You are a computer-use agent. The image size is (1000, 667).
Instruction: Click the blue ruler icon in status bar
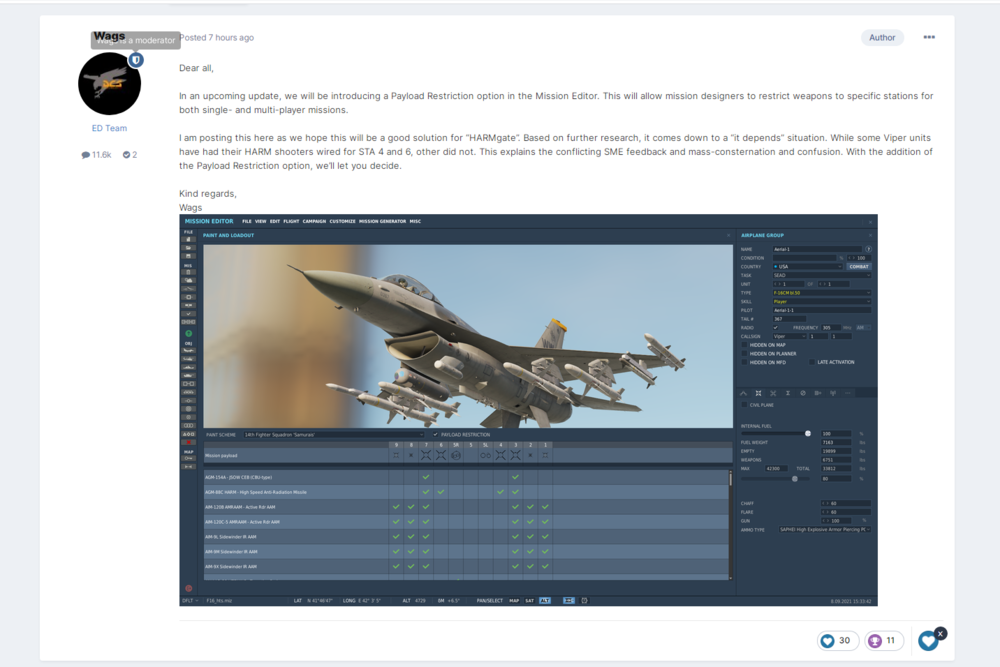568,601
